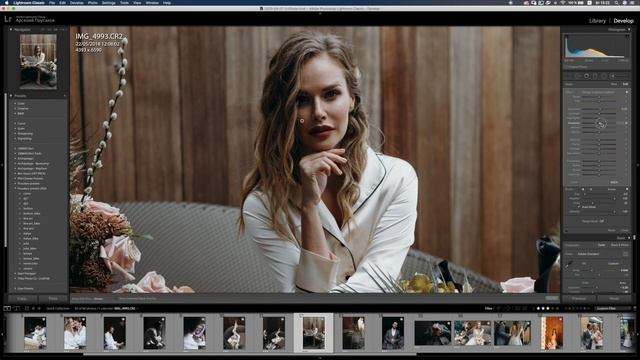Open the Tools menu
Viewport: 640px width, 360px height.
(x=124, y=3)
